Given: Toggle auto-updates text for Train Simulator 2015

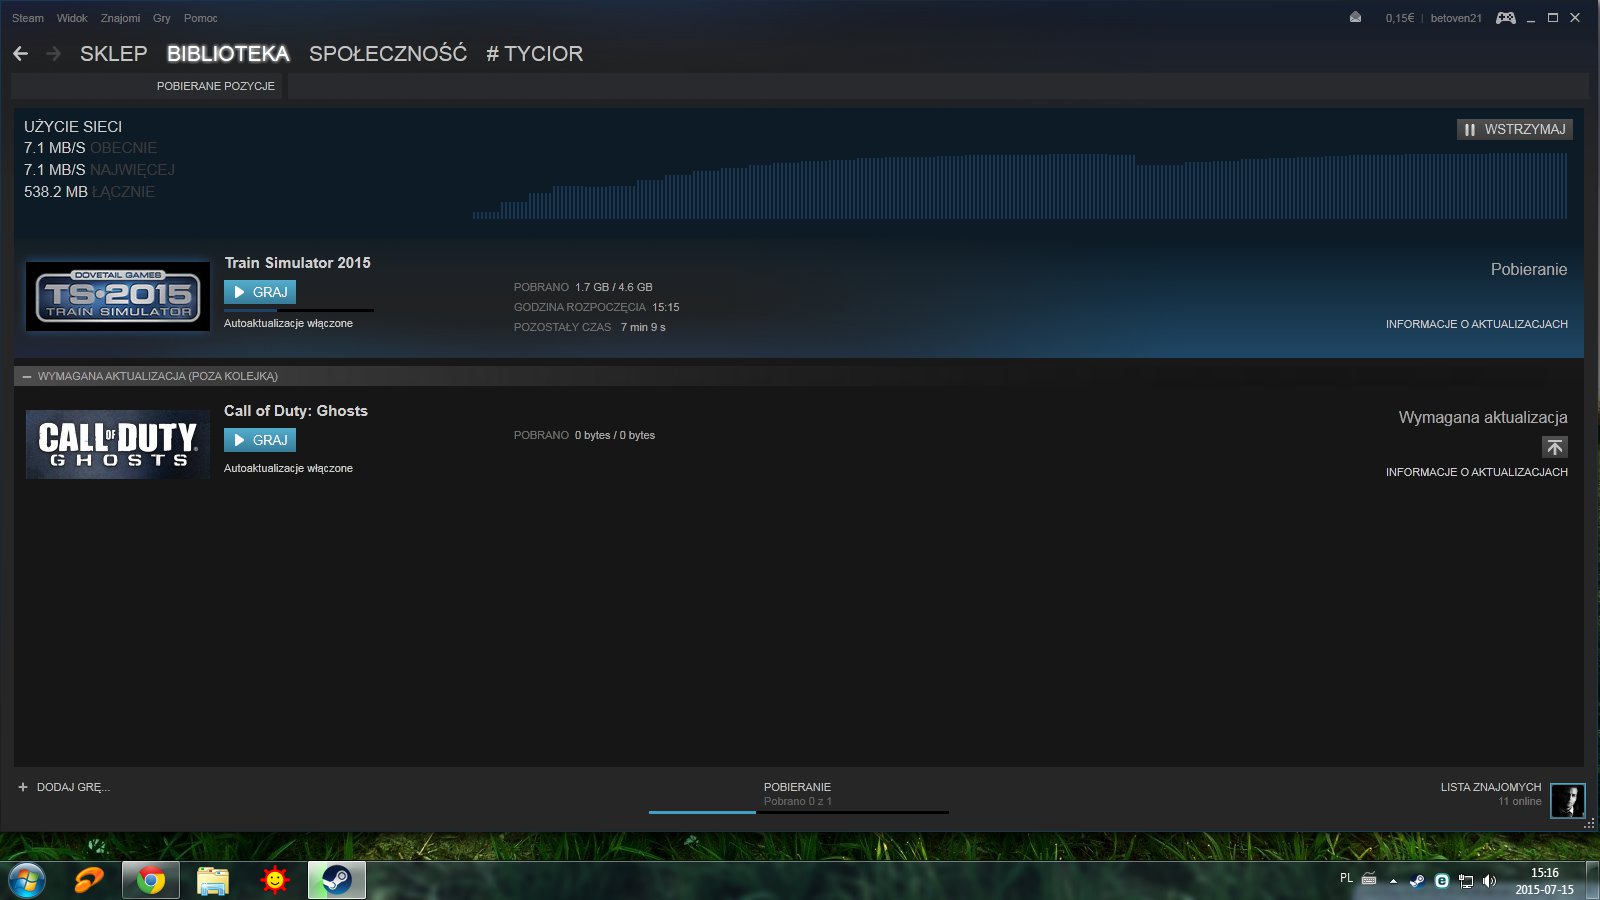Looking at the screenshot, I should (x=288, y=324).
